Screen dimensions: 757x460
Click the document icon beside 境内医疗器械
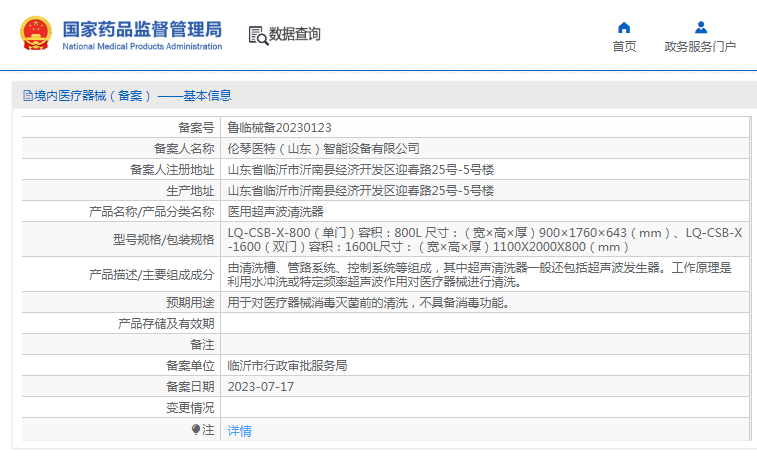(28, 96)
